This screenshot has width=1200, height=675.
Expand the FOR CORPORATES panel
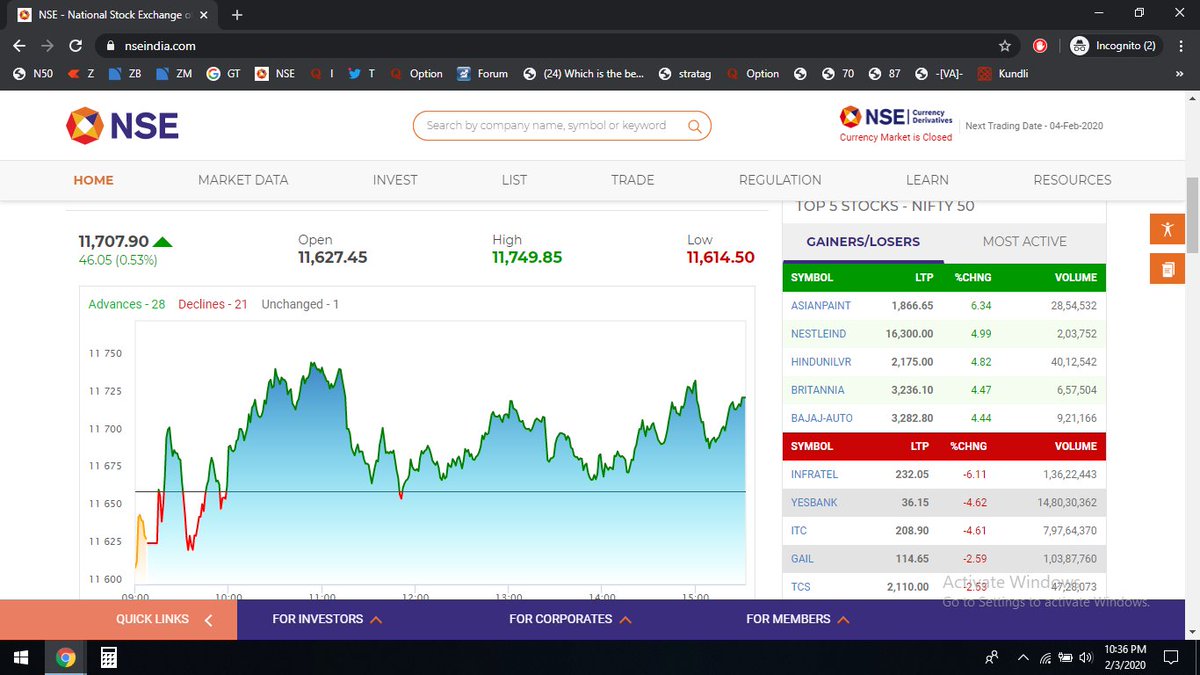[x=570, y=619]
